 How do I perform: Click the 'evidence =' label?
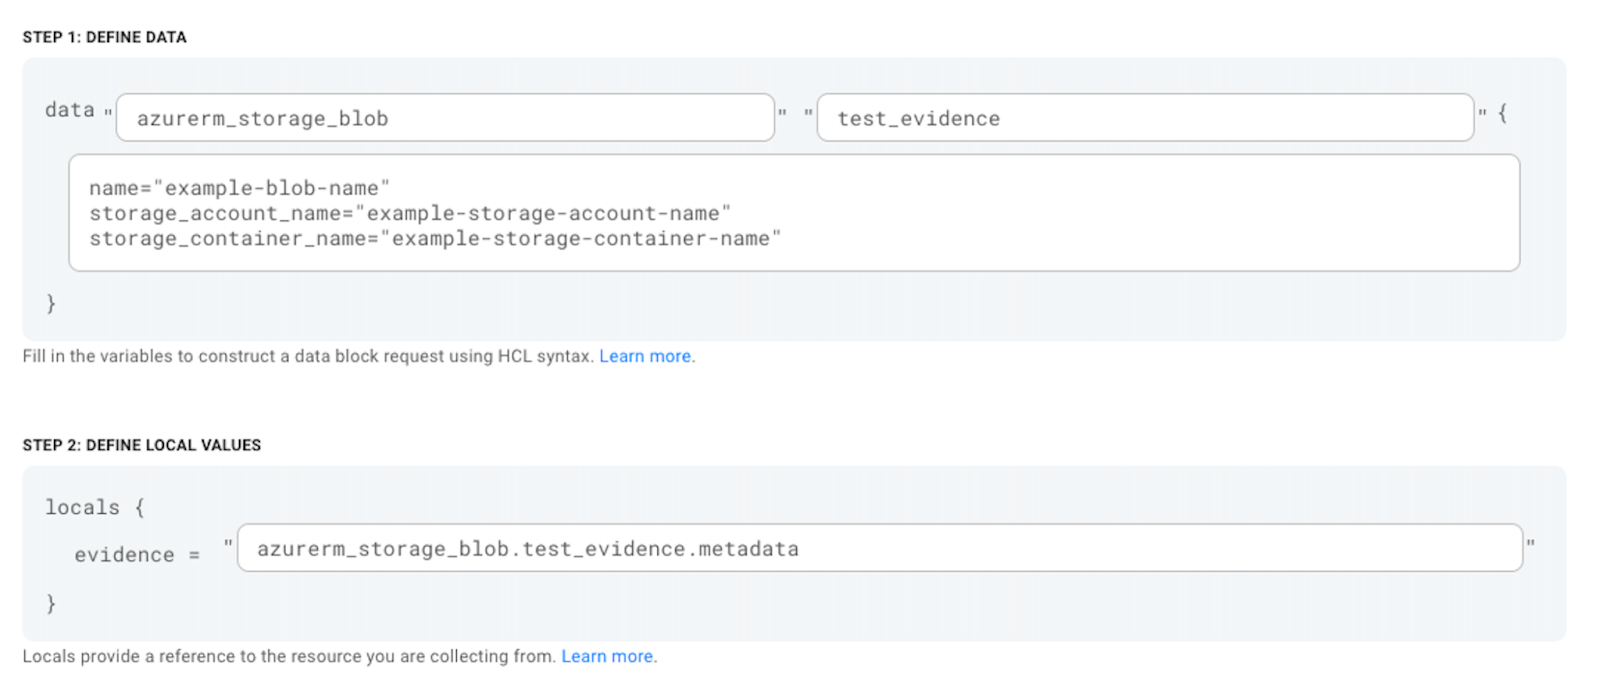(x=137, y=554)
